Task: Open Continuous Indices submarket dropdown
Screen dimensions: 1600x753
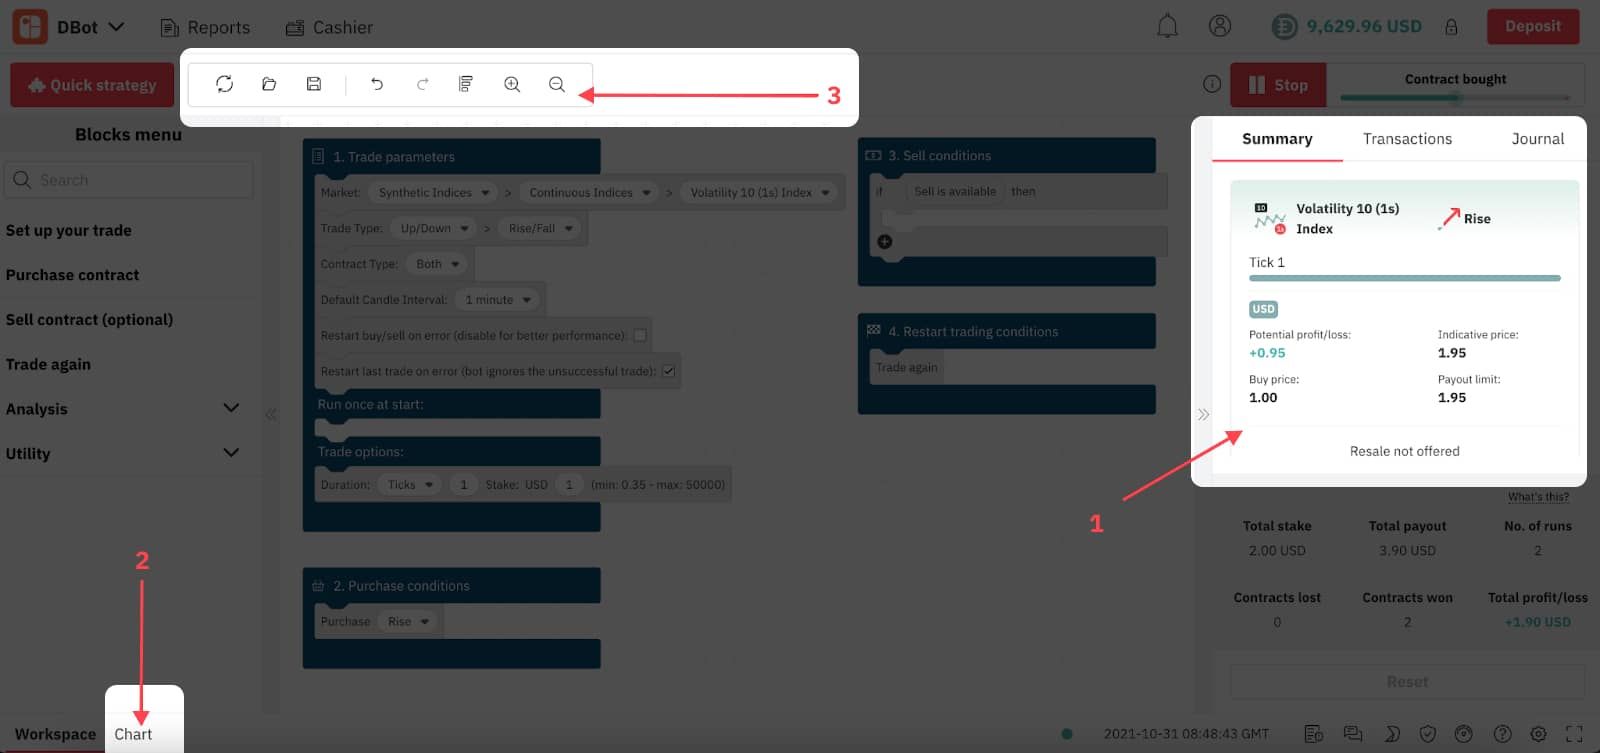Action: click(590, 192)
